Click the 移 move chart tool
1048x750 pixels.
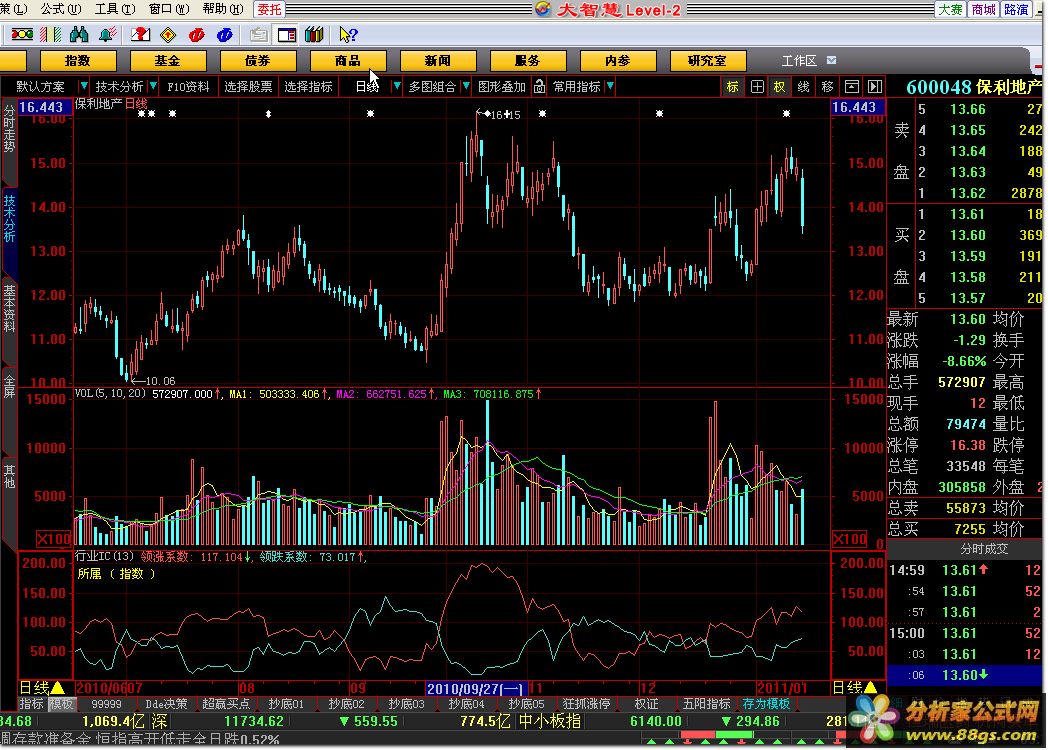827,86
